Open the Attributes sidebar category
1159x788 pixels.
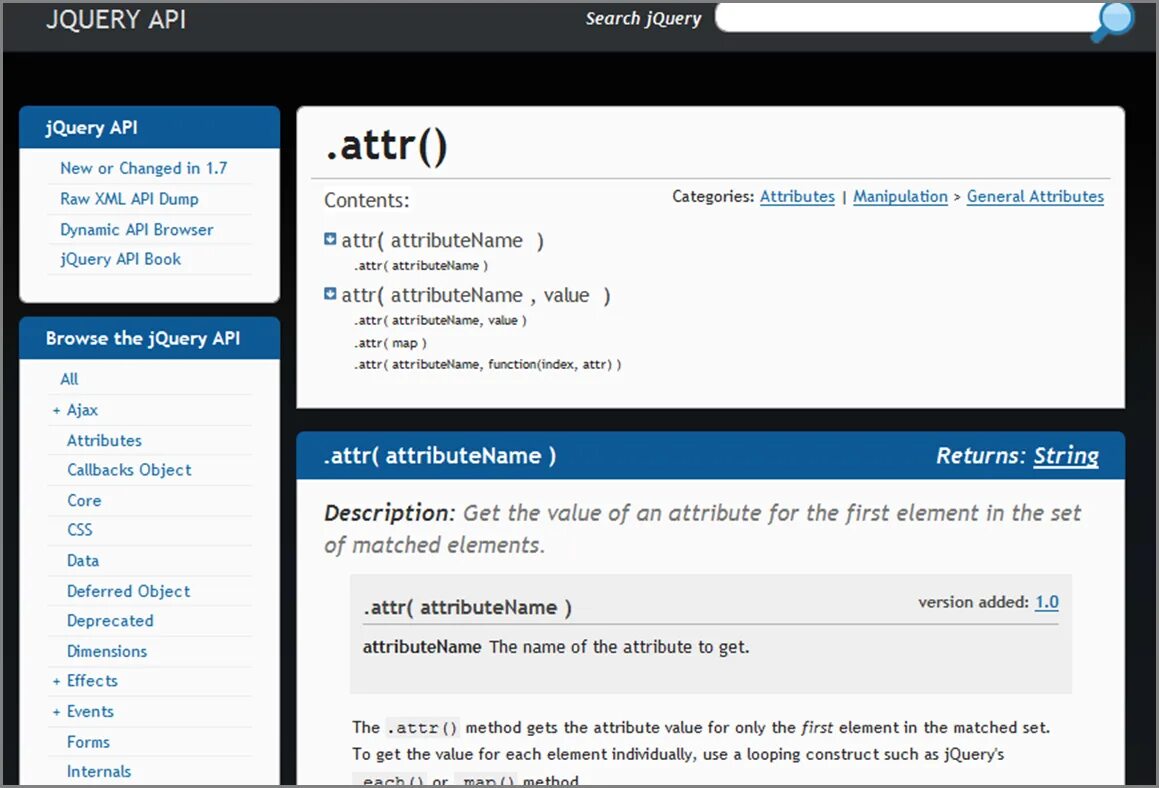pyautogui.click(x=104, y=441)
